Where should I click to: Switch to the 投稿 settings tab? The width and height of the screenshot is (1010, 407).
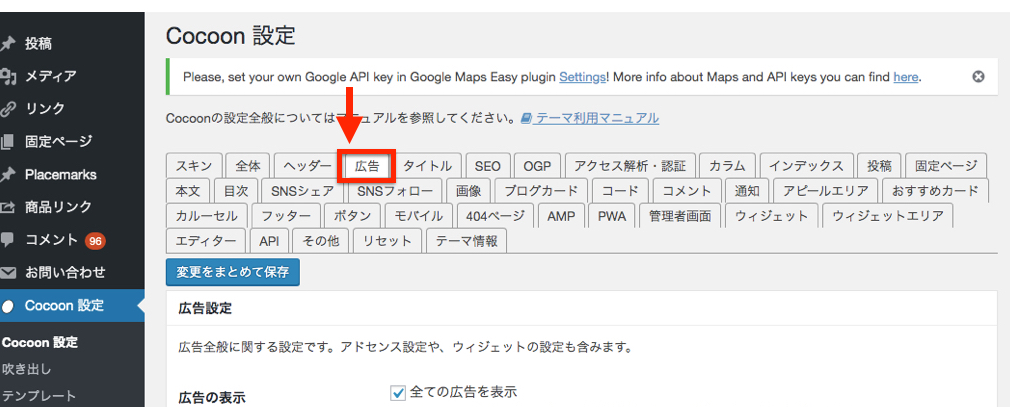click(879, 166)
